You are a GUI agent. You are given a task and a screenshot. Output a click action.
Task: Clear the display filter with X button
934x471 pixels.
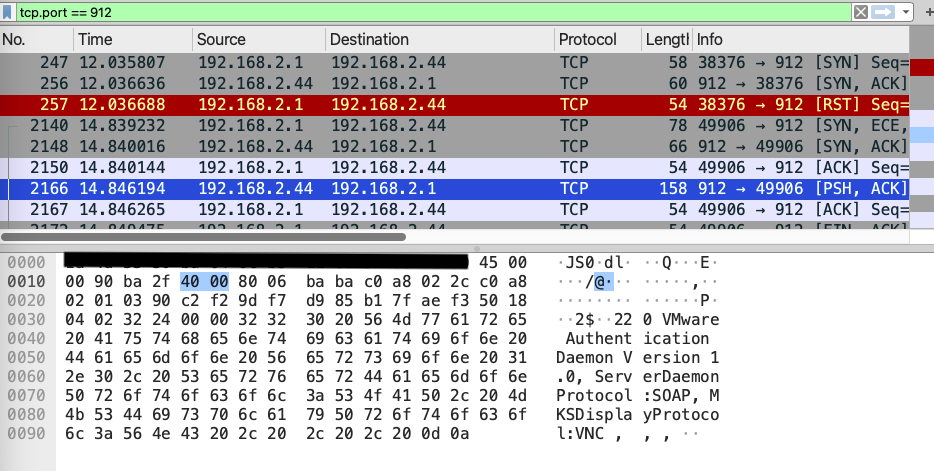click(x=860, y=12)
